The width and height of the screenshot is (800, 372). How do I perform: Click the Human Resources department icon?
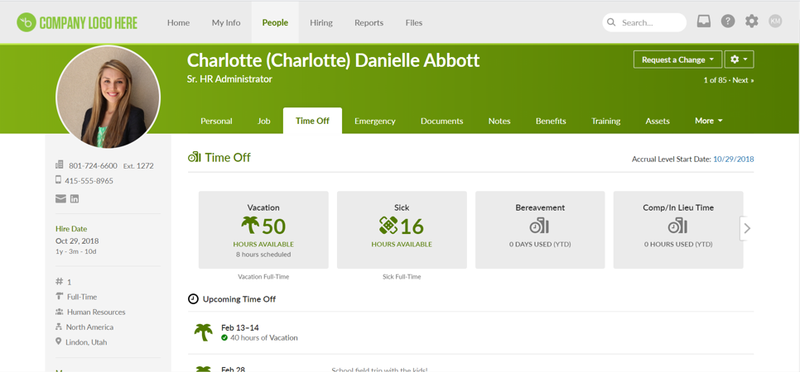(x=59, y=312)
